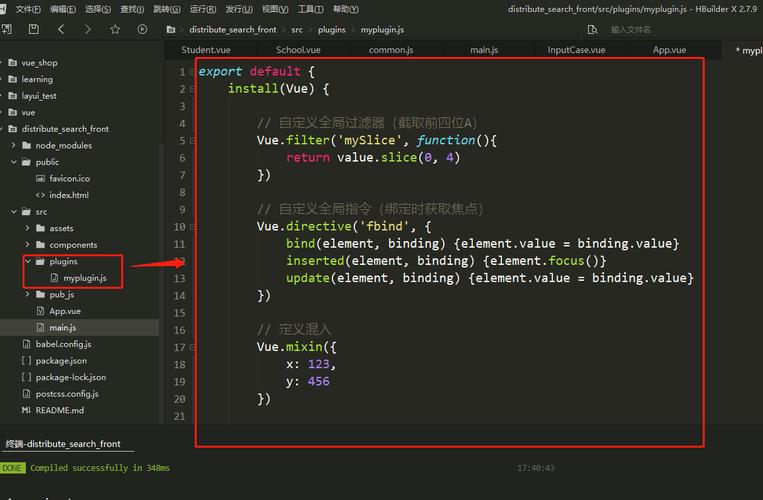Select the layui_test project folder
This screenshot has width=763, height=500.
pos(38,96)
